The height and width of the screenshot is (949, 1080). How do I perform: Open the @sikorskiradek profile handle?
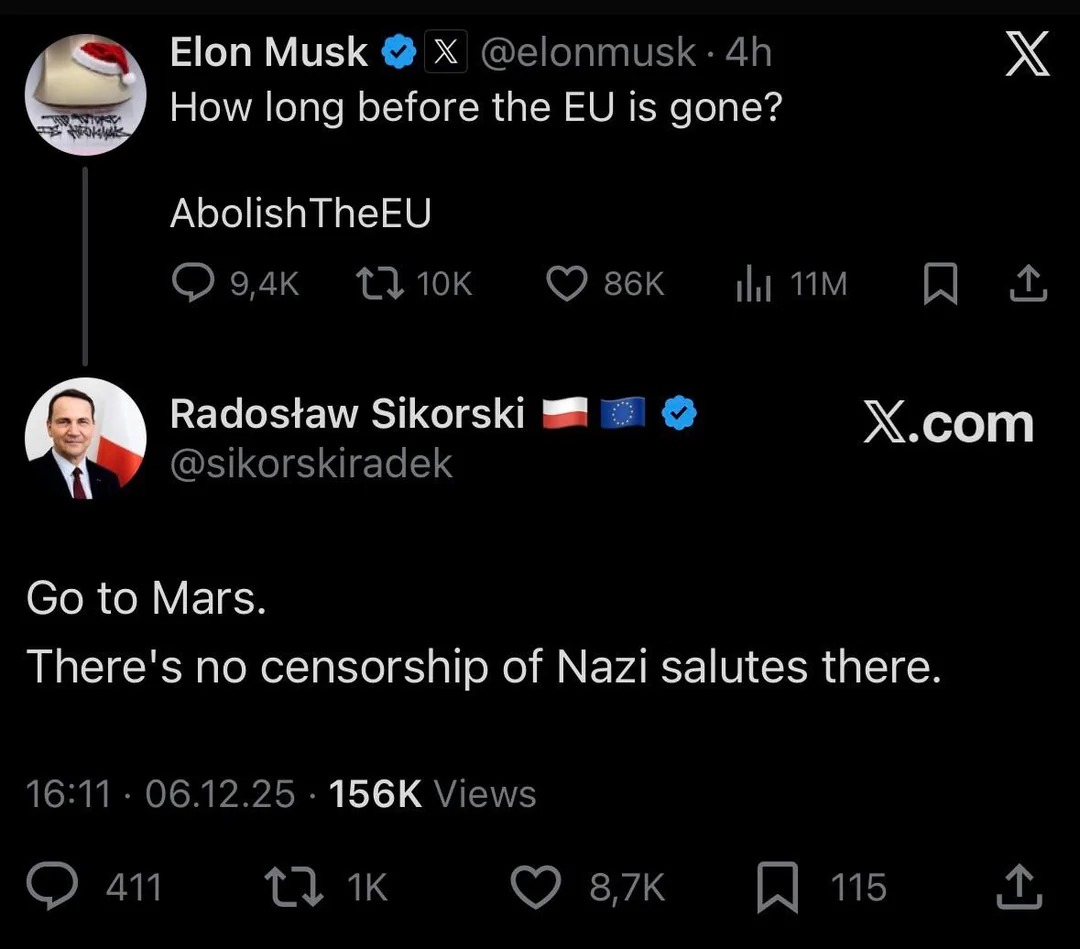pyautogui.click(x=312, y=463)
